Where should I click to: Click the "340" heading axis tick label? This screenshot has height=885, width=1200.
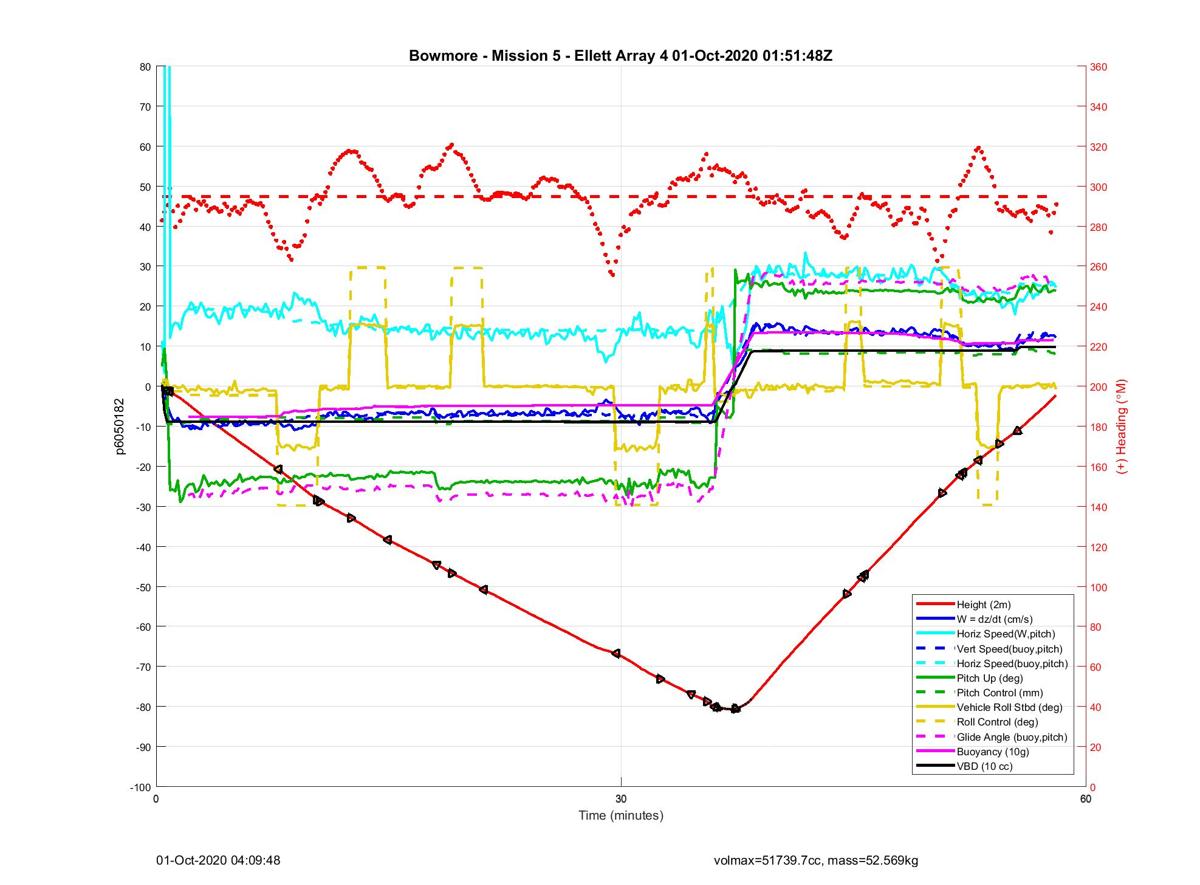point(1098,107)
